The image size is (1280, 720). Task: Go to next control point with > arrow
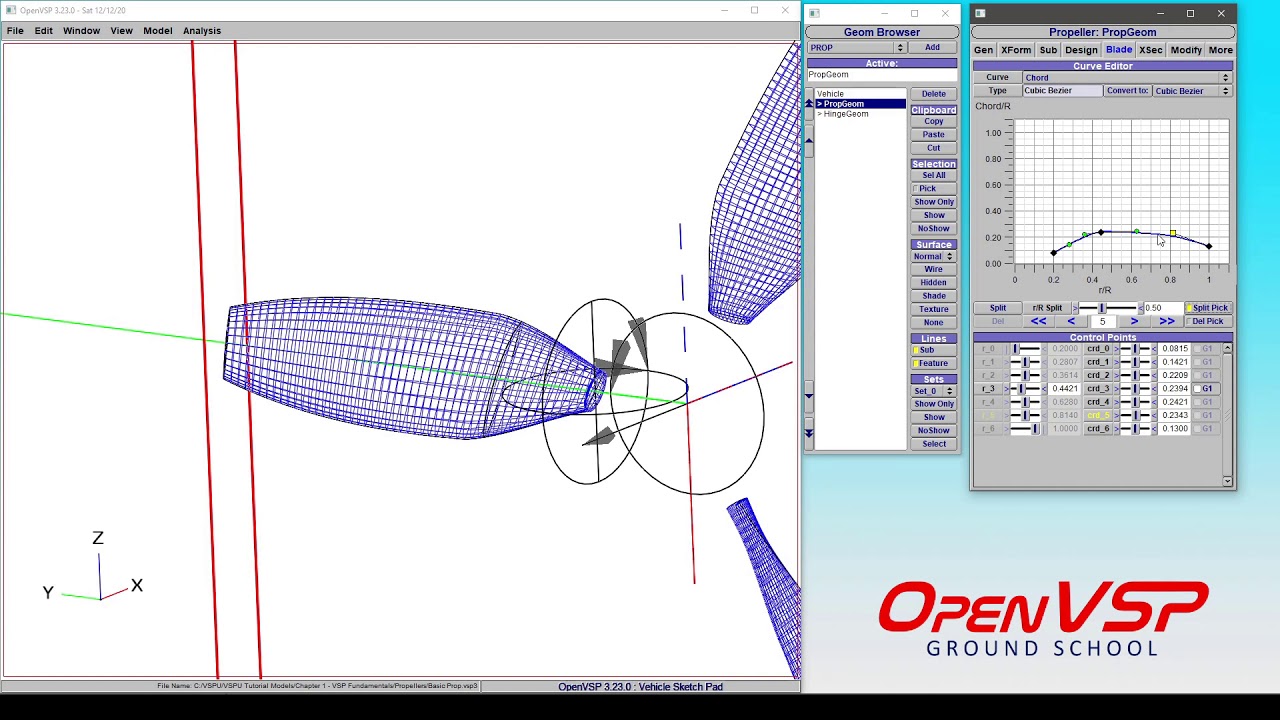click(1134, 321)
